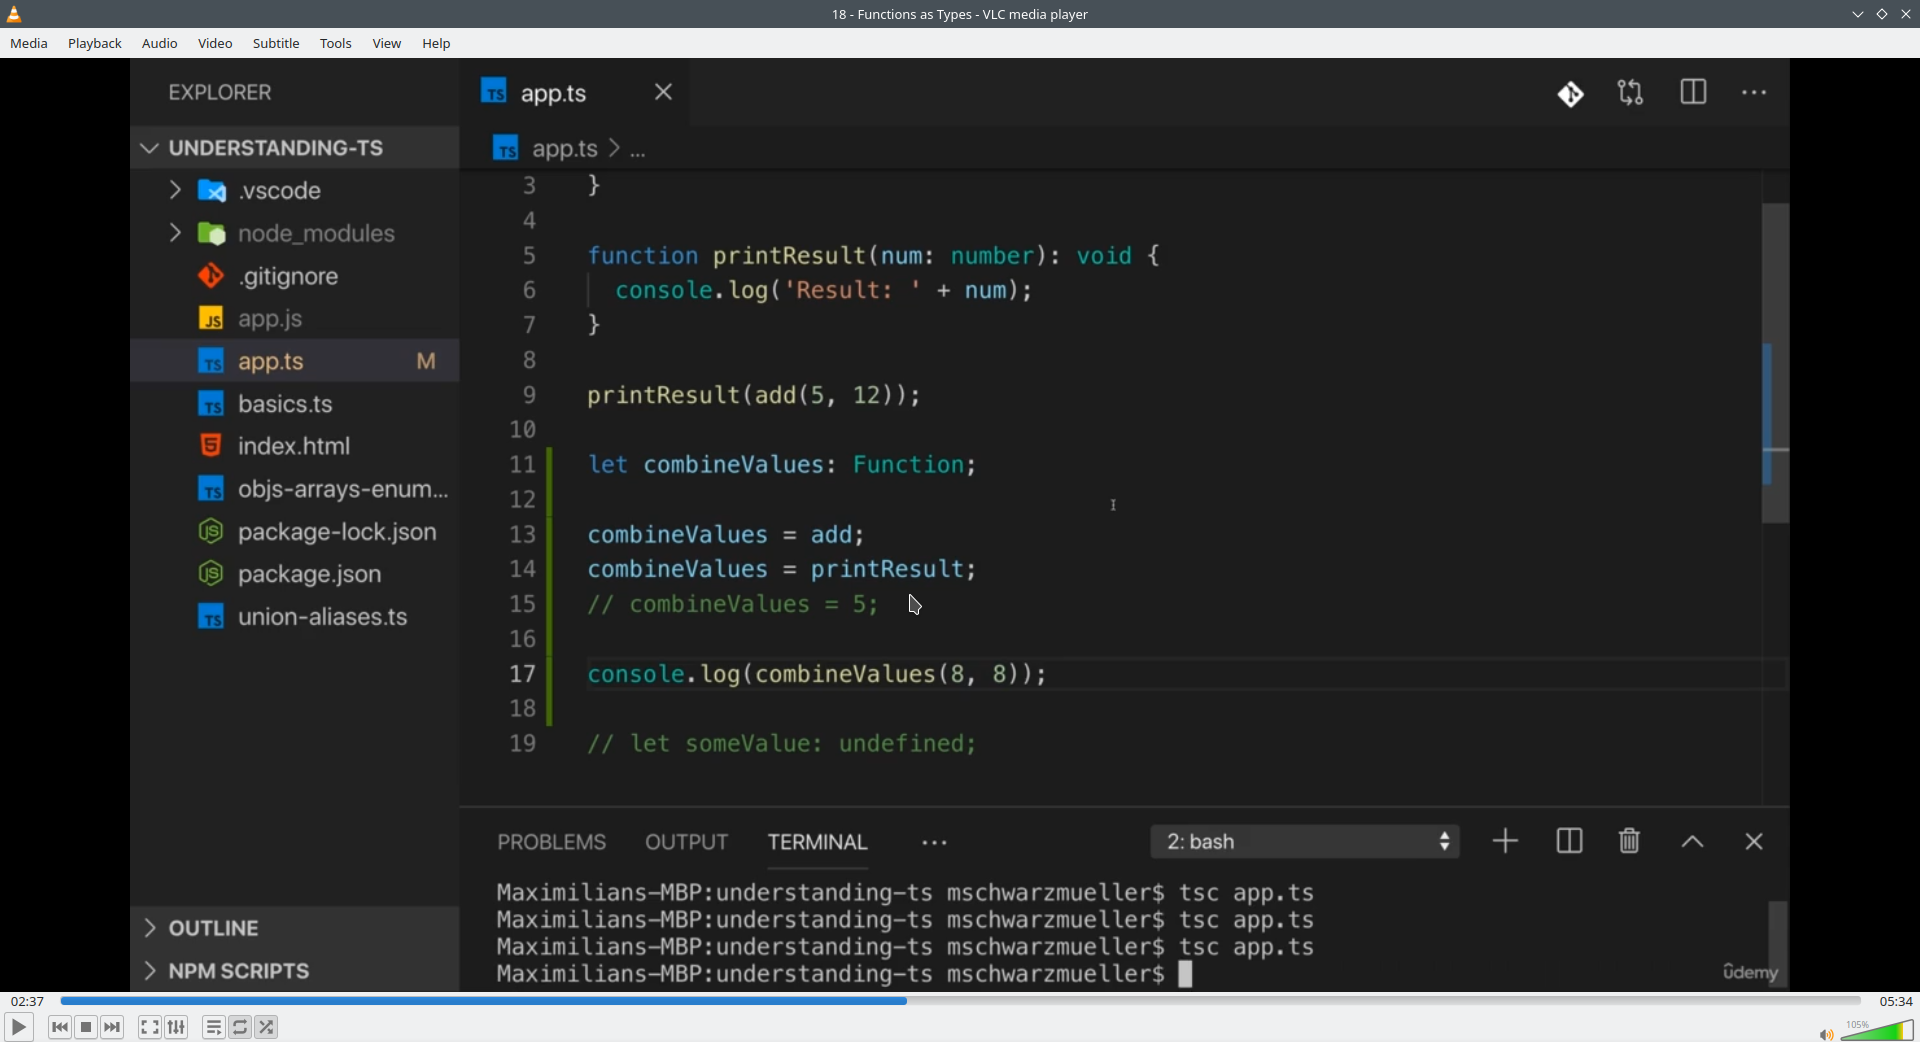Click the 05:34 total time label
Viewport: 1920px width, 1042px height.
[x=1895, y=1001]
